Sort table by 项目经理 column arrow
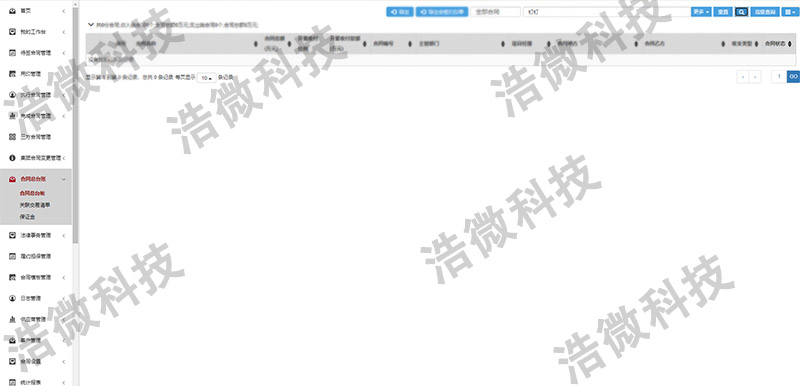The image size is (800, 386). (548, 44)
